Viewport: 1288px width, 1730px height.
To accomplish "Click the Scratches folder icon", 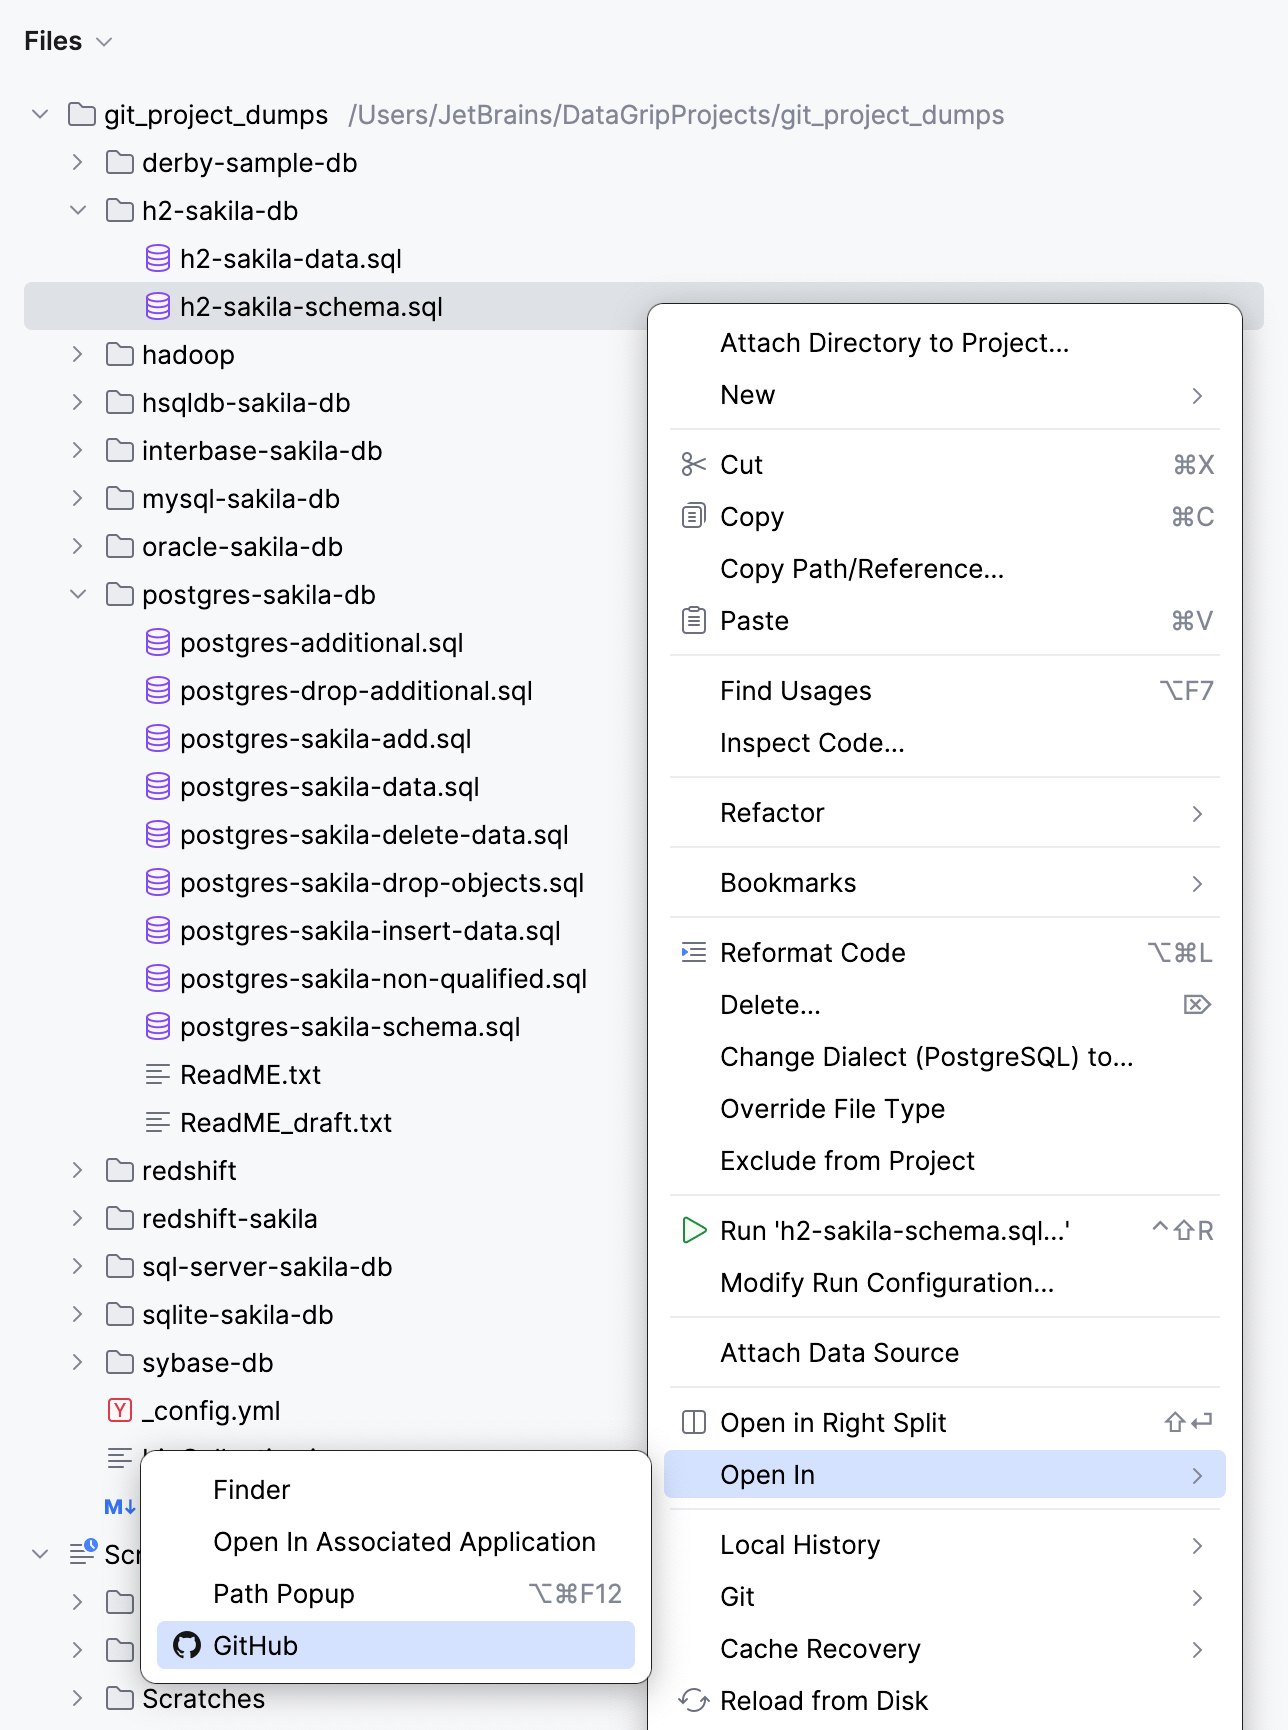I will 120,1698.
